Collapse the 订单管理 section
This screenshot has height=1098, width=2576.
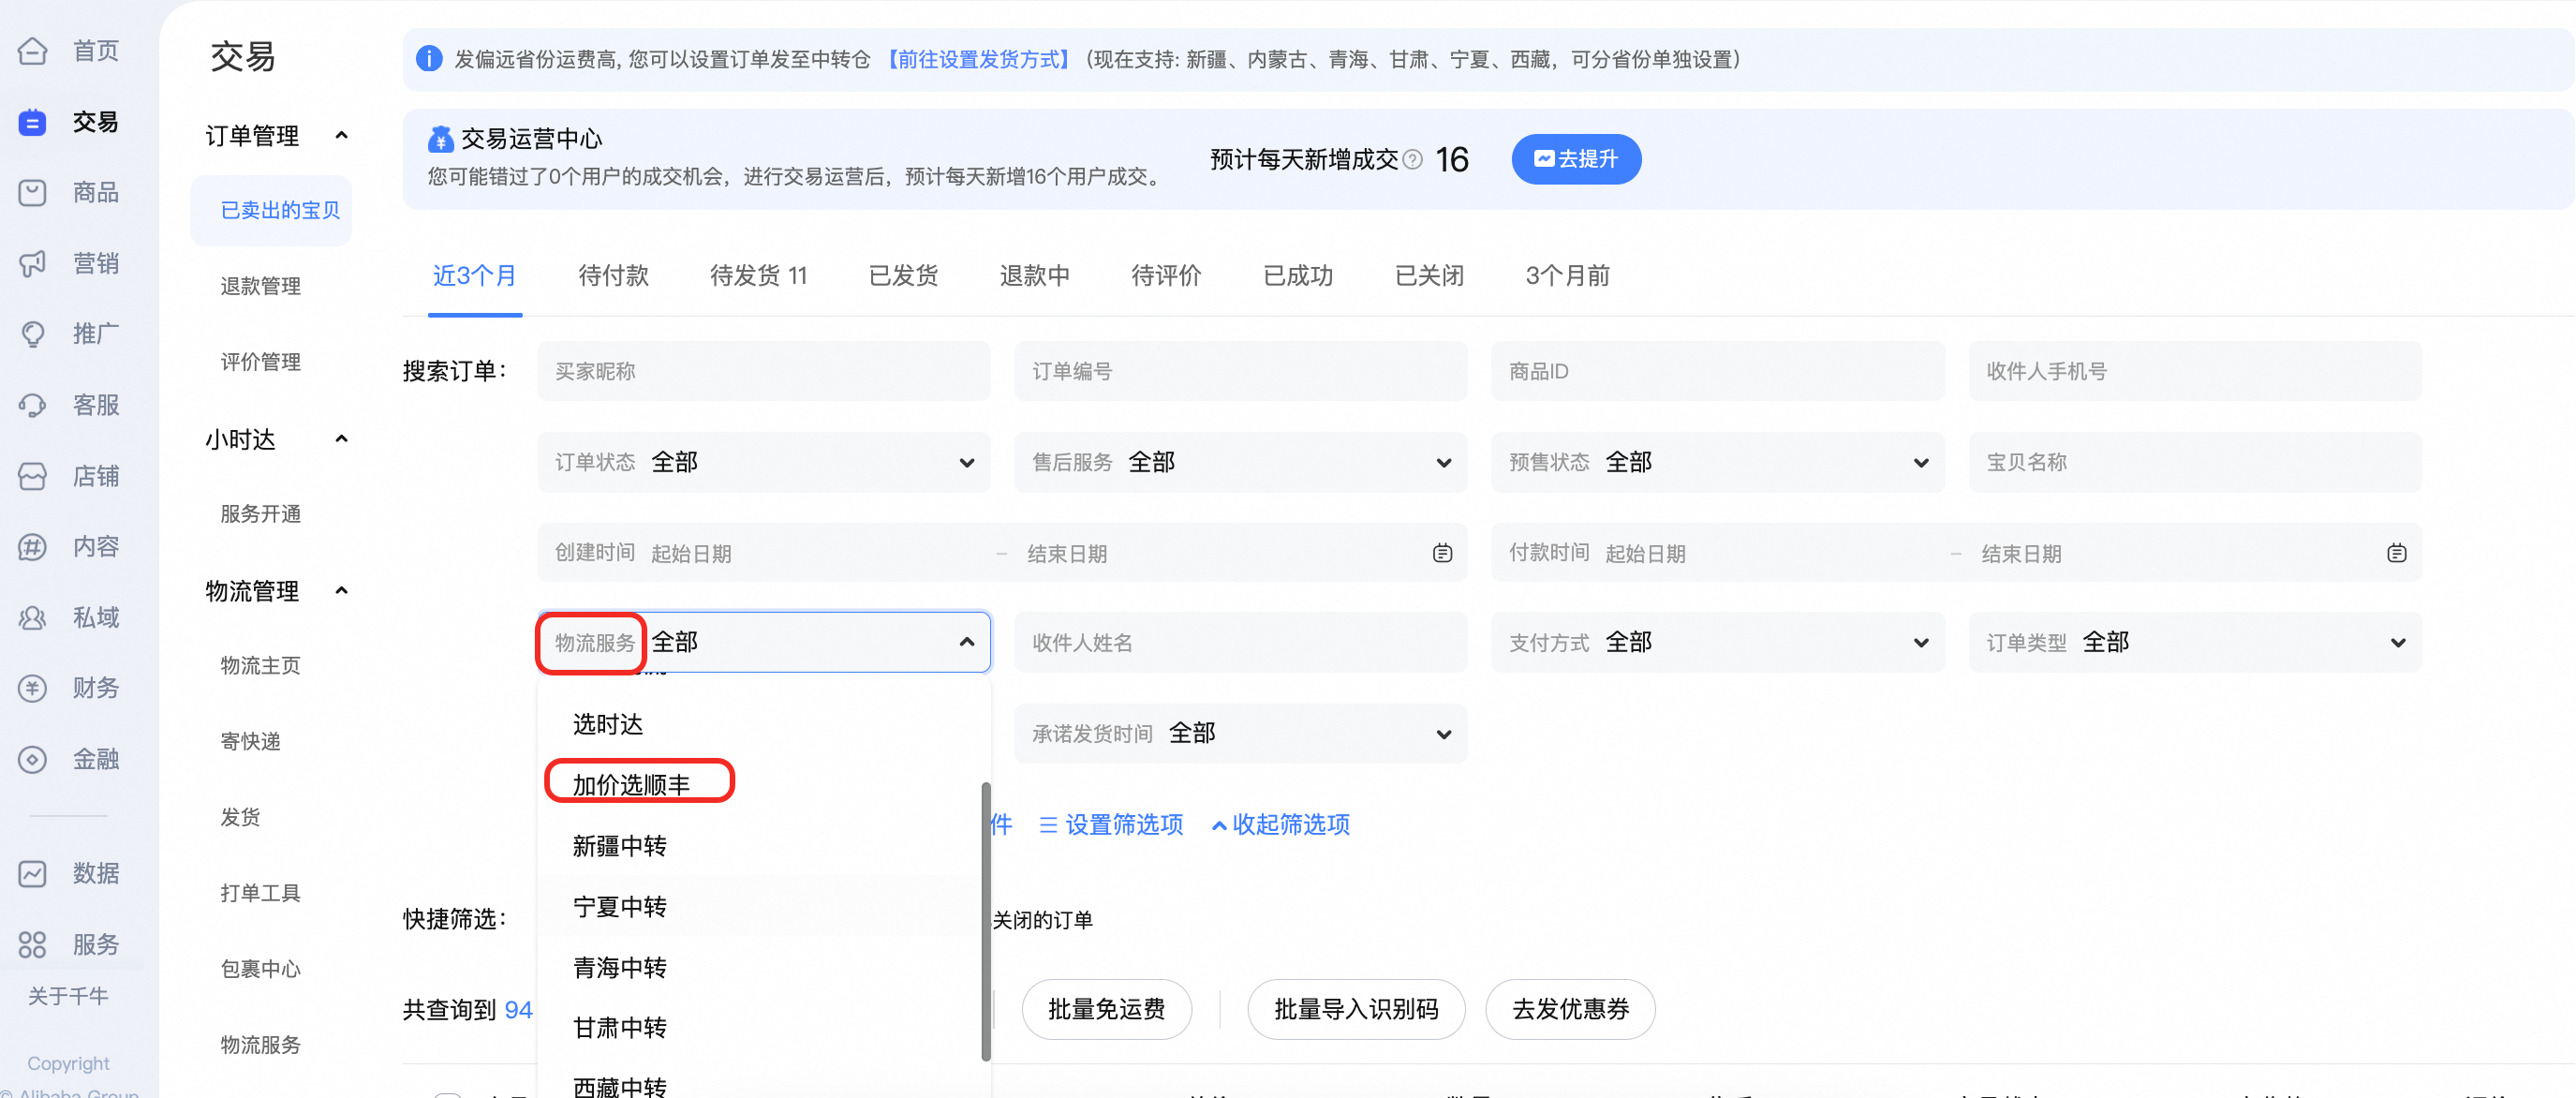341,135
